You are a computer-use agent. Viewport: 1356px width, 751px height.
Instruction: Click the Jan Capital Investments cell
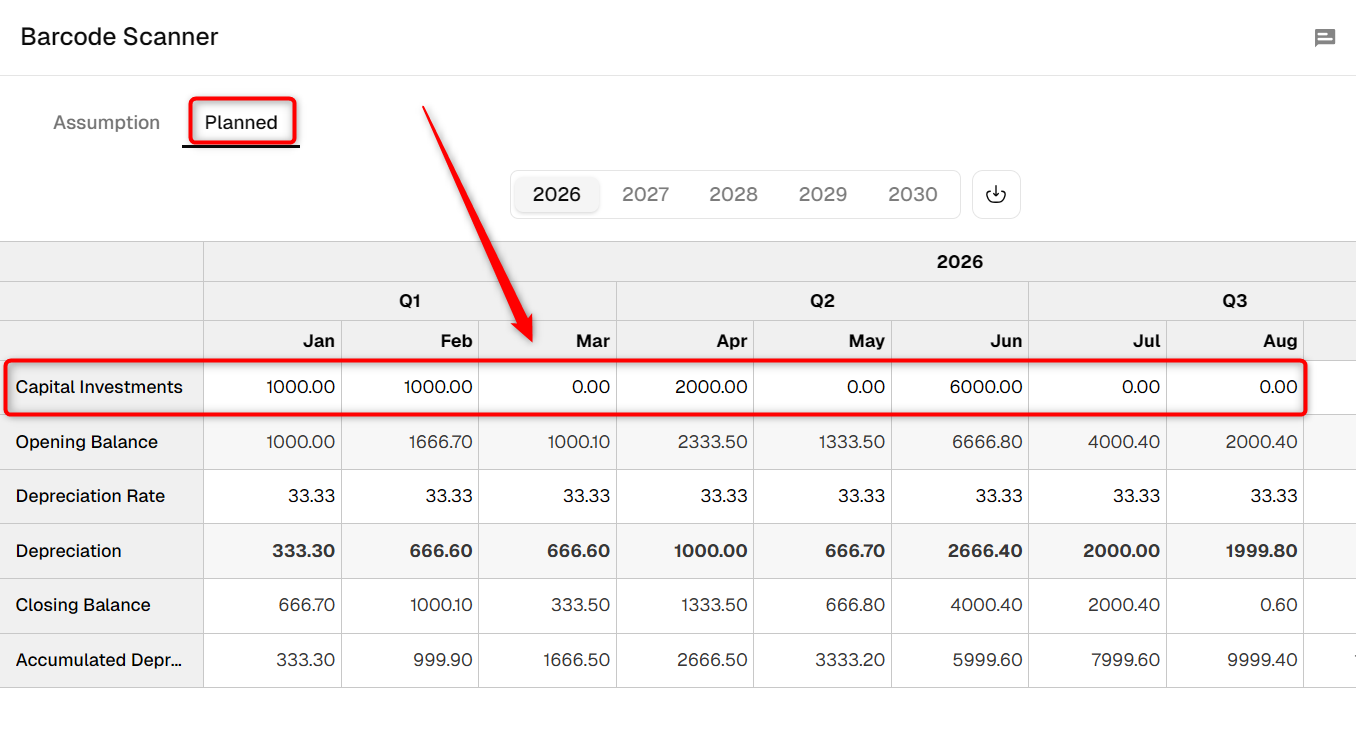point(273,387)
